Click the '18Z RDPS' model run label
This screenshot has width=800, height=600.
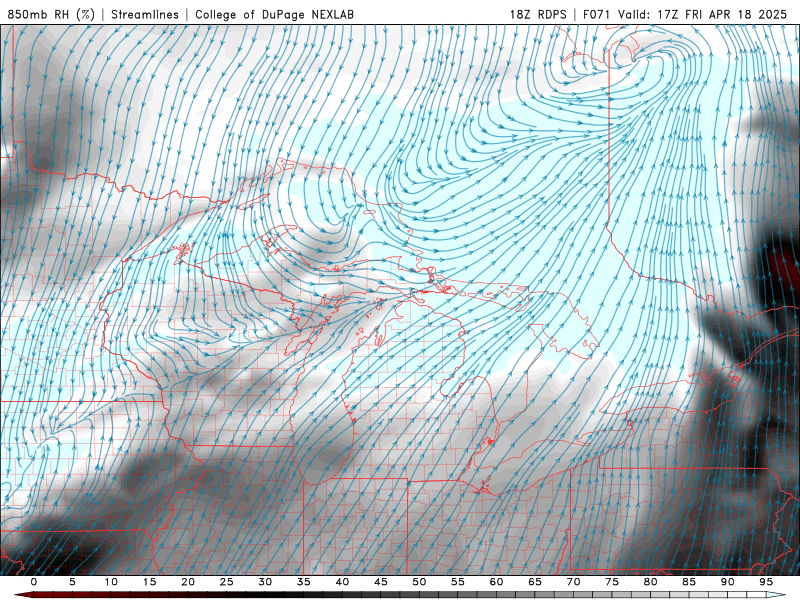pos(538,14)
